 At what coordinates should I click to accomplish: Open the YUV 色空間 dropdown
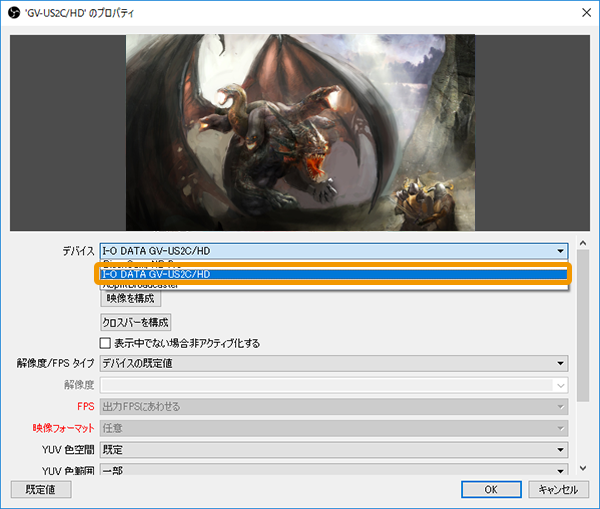[334, 450]
